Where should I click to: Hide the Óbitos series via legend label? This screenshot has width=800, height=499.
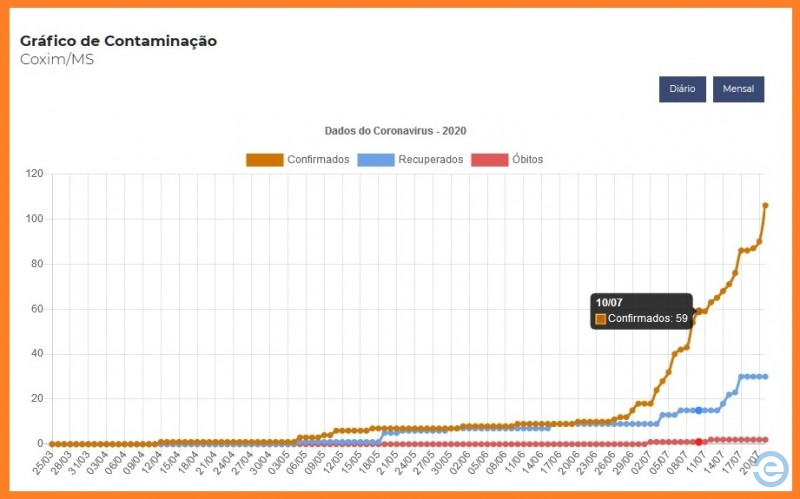tap(527, 160)
